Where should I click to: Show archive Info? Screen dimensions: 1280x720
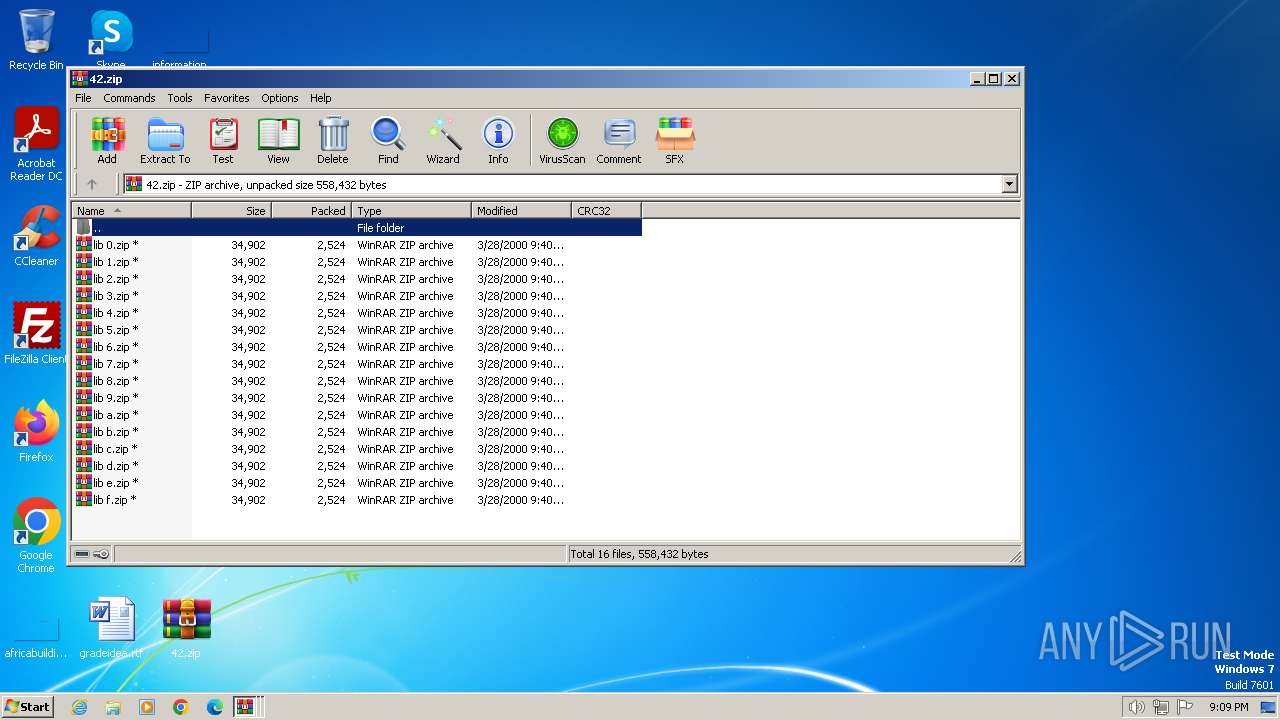pyautogui.click(x=498, y=140)
